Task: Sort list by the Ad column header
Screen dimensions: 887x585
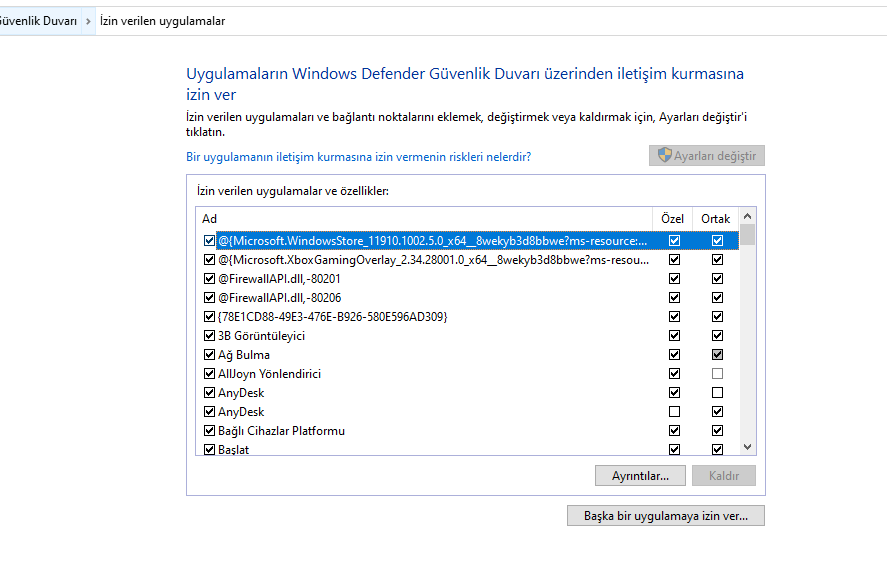Action: point(420,218)
